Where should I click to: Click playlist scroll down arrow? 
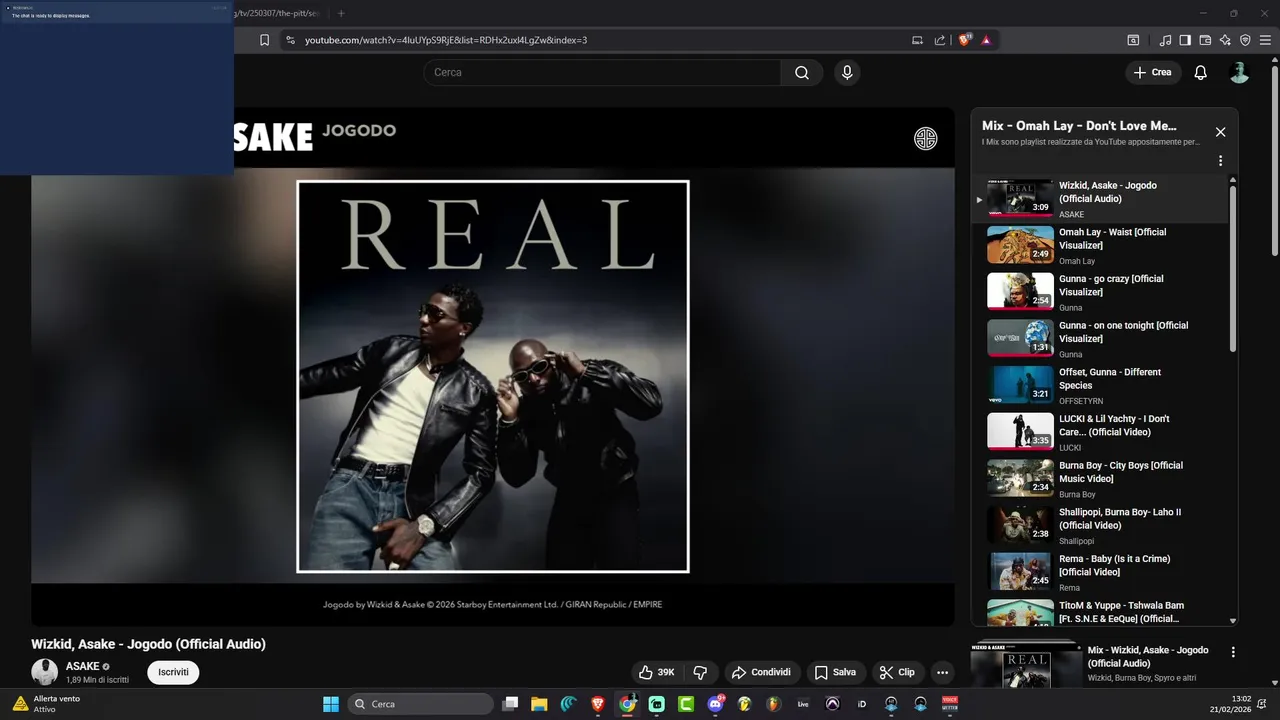[x=1233, y=621]
